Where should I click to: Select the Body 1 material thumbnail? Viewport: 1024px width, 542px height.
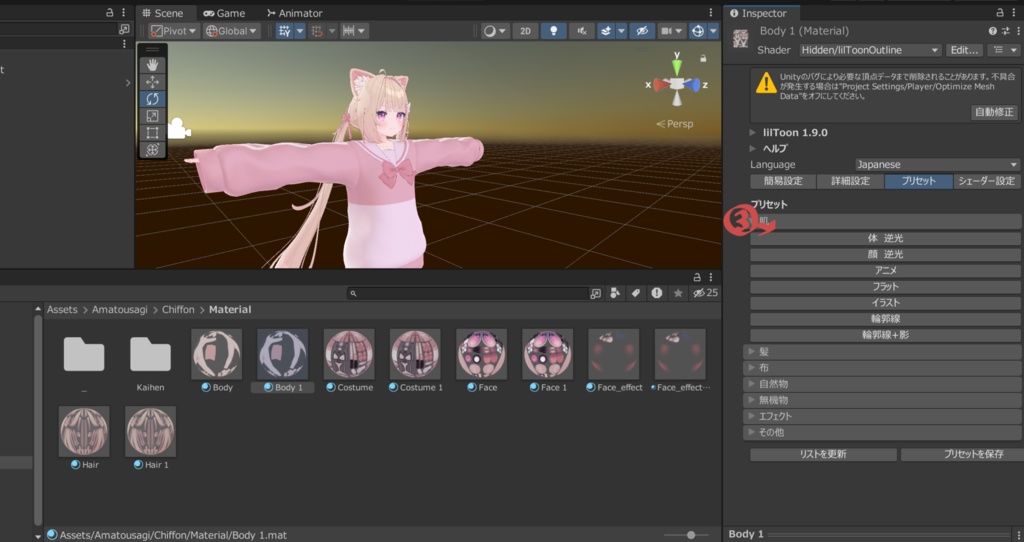coord(282,354)
